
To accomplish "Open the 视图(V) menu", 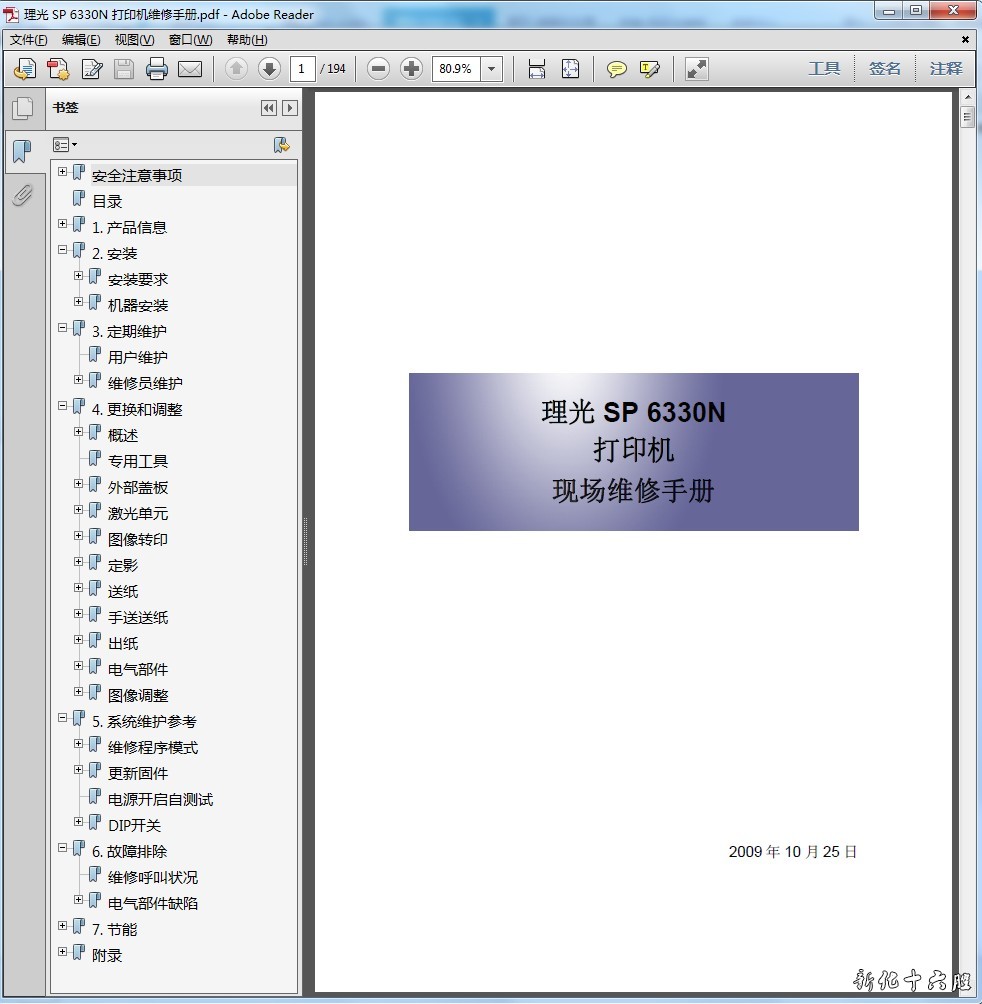I will click(x=134, y=40).
